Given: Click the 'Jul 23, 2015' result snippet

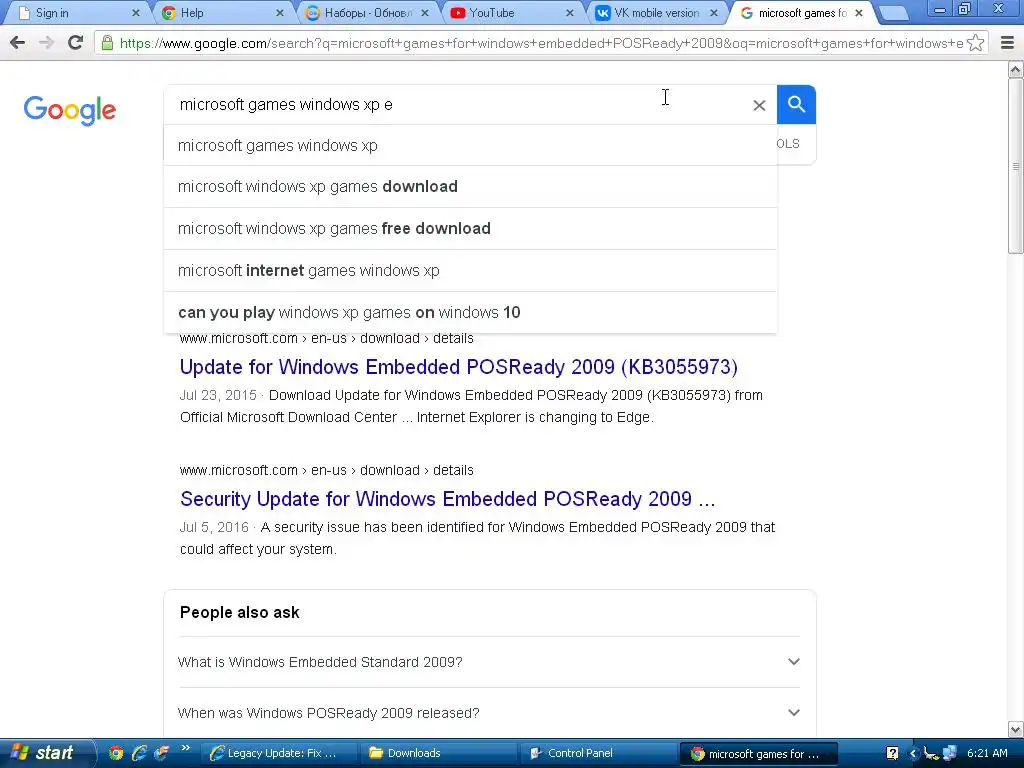Looking at the screenshot, I should pyautogui.click(x=471, y=406).
